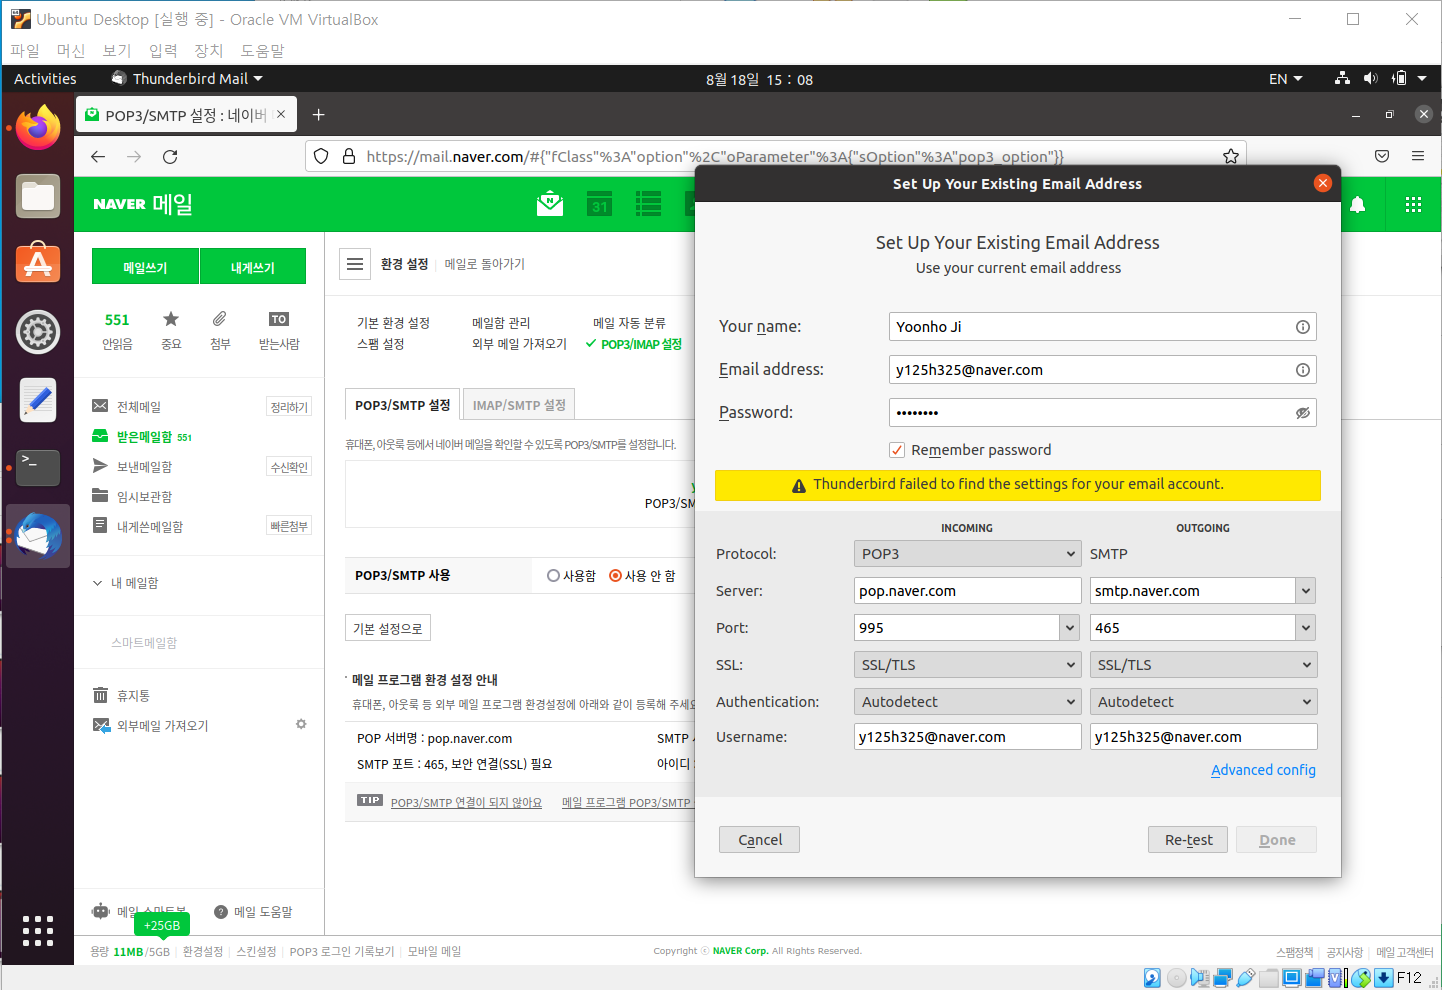Show info for the Your name field

tap(1303, 327)
